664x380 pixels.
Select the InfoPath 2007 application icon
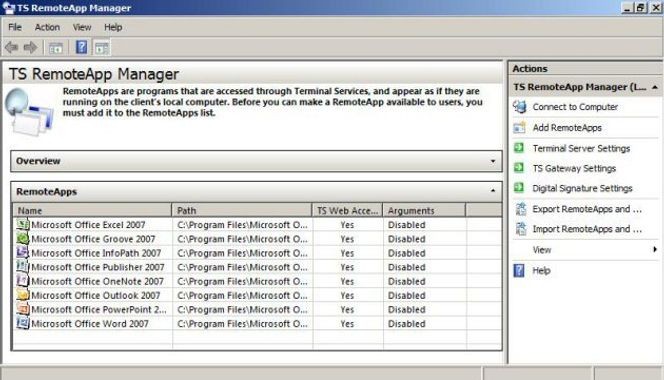[x=22, y=252]
